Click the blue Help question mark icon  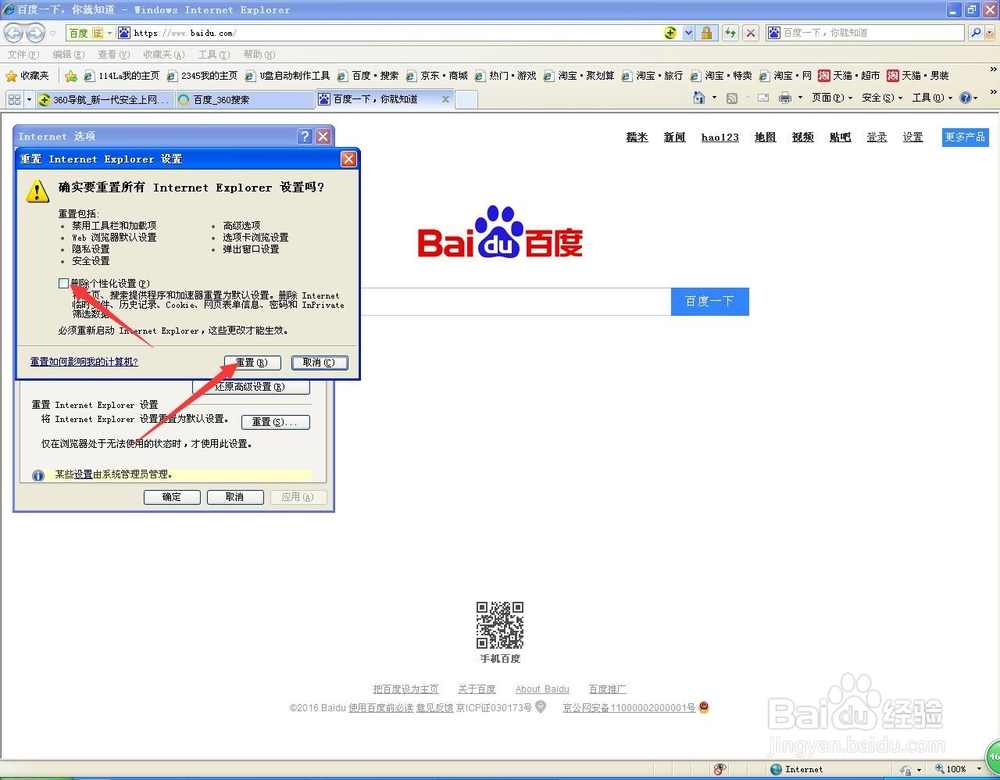[966, 98]
